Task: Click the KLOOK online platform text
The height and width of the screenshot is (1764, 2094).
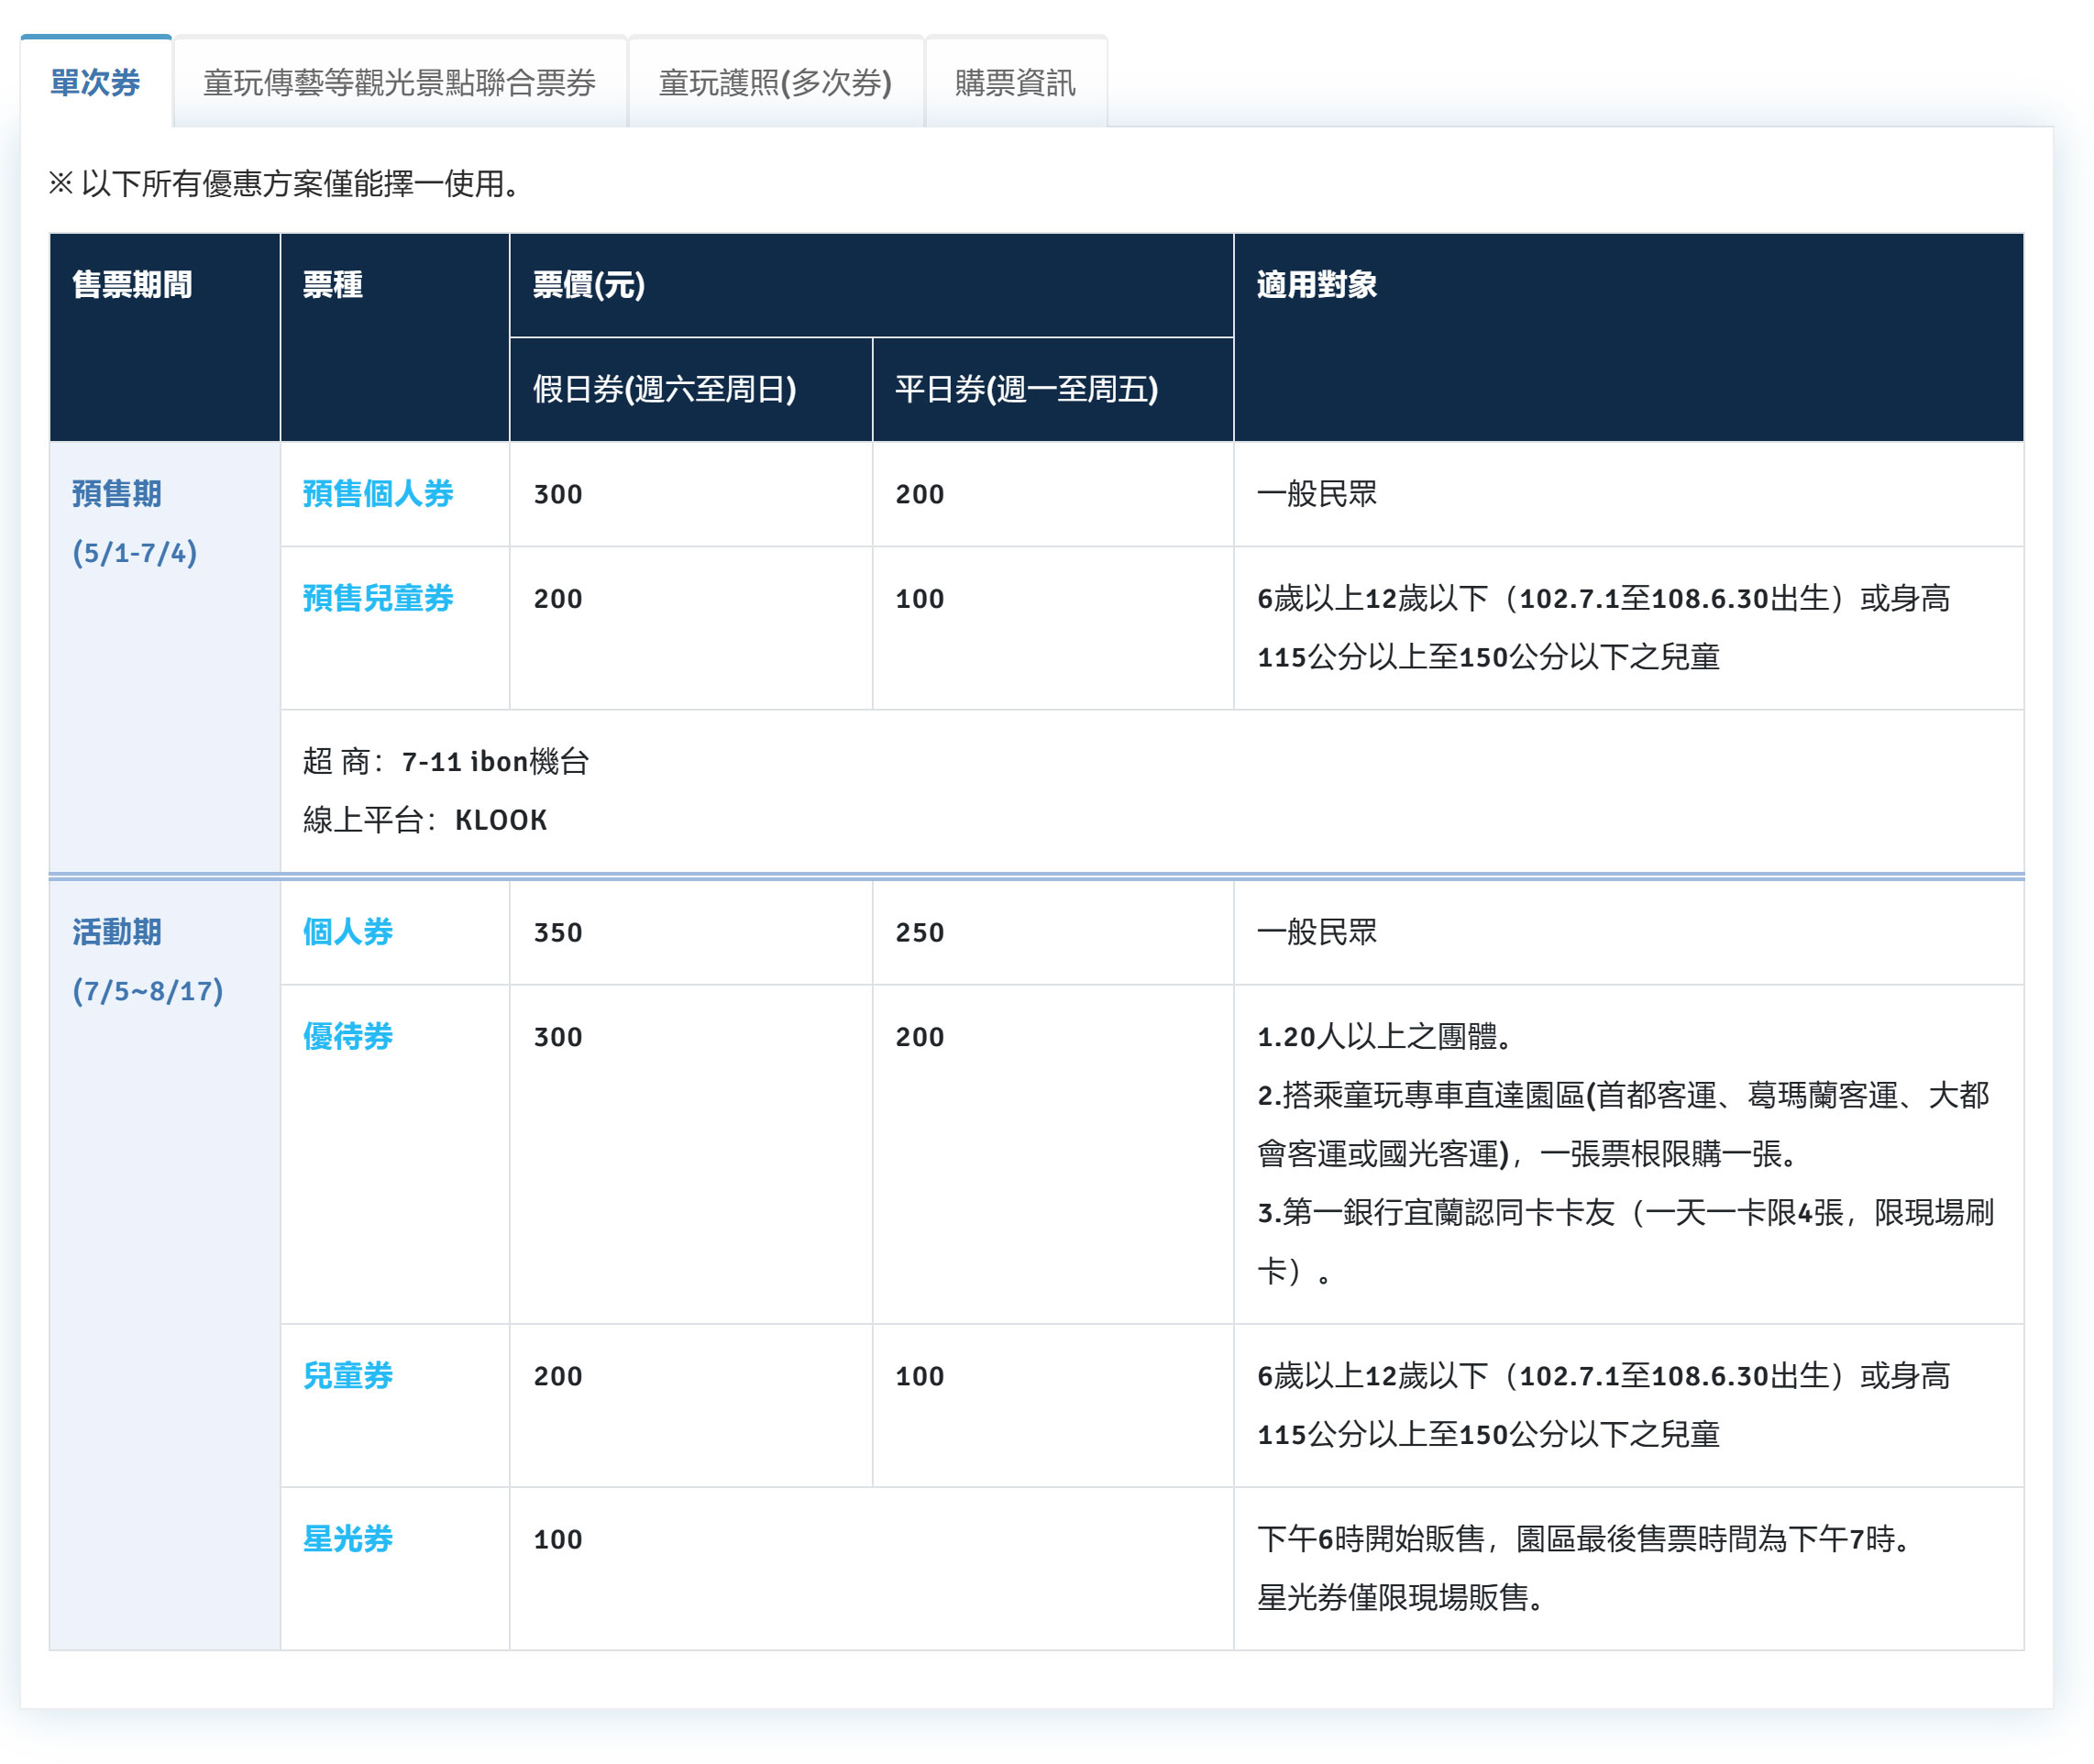Action: [501, 820]
